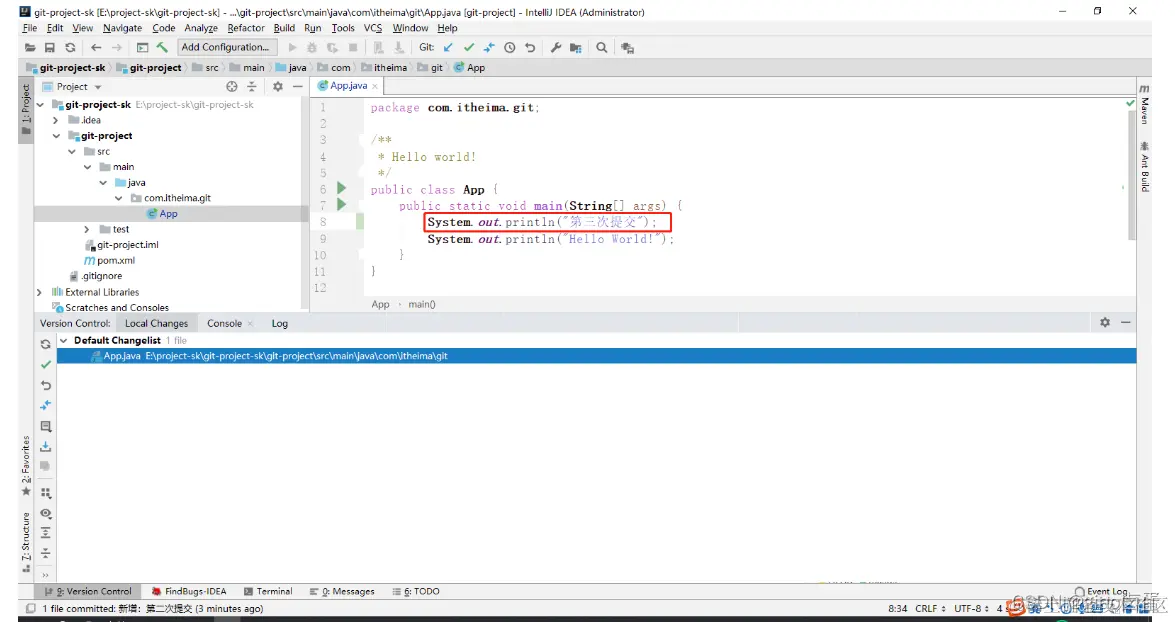Open Show History clock icon in toolbar

[x=510, y=47]
